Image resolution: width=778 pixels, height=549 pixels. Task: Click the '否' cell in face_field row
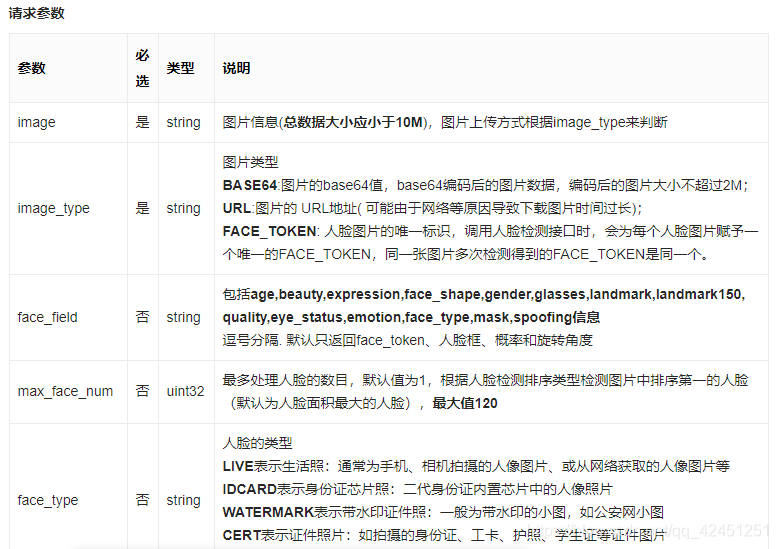point(142,317)
